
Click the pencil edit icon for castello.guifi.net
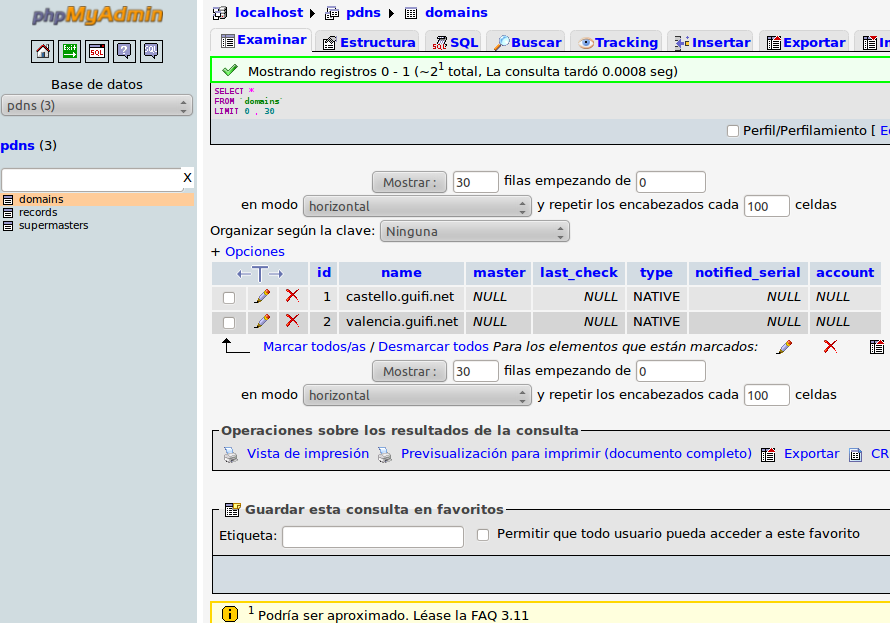coord(262,296)
